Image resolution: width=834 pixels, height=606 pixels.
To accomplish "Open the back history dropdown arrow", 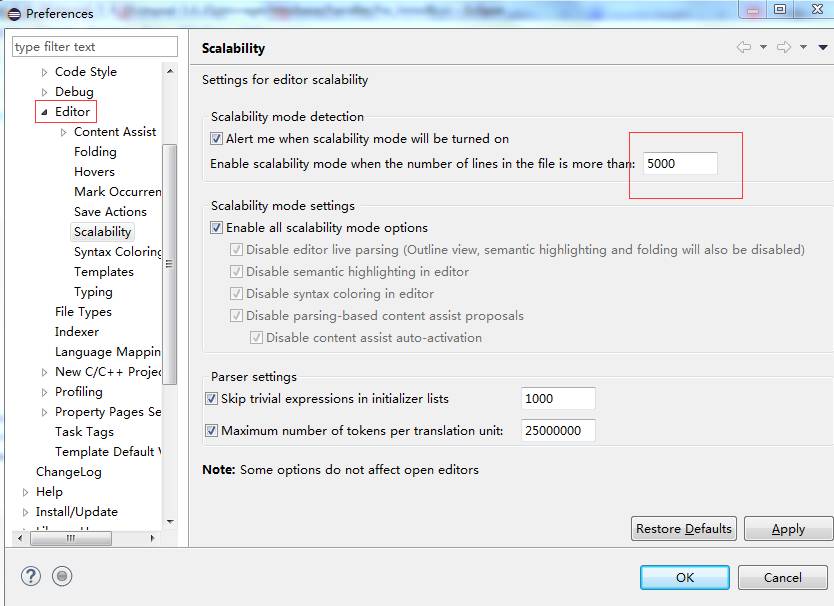I will [x=763, y=47].
